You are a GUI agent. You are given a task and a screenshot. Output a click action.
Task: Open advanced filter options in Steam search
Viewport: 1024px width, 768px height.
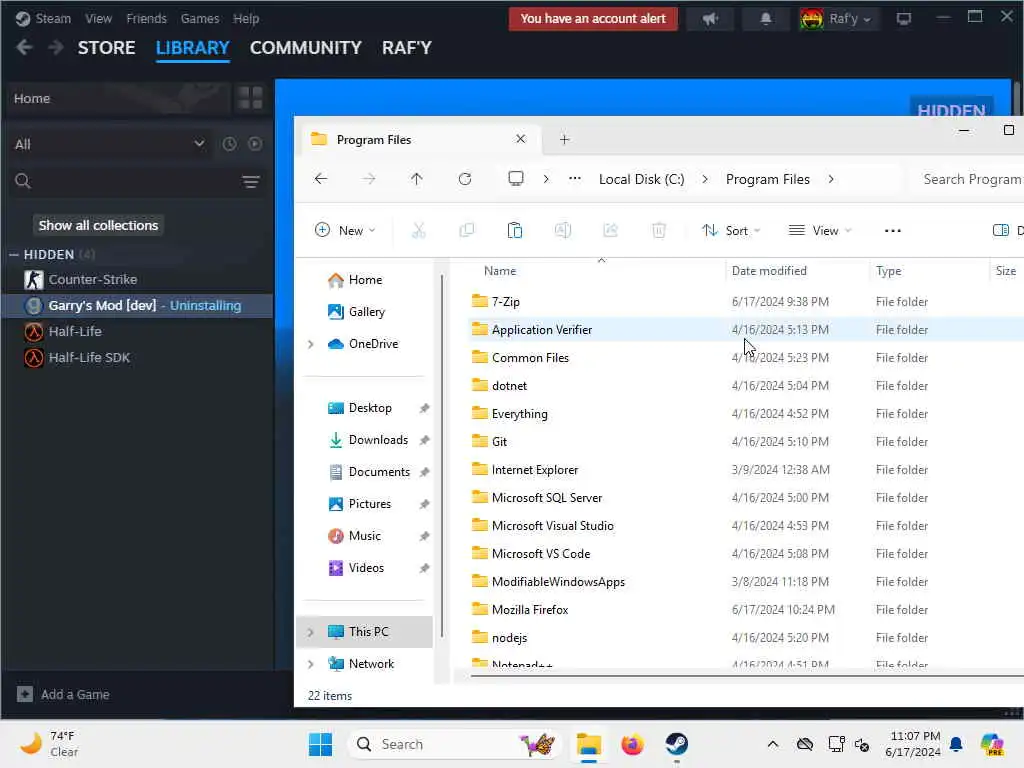(x=251, y=182)
